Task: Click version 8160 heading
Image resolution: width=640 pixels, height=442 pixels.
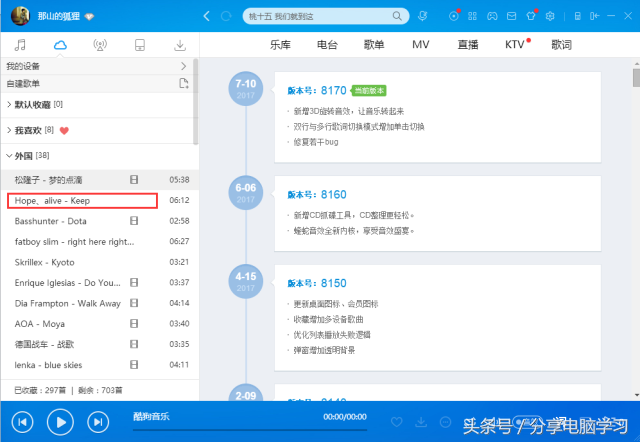Action: pyautogui.click(x=317, y=195)
